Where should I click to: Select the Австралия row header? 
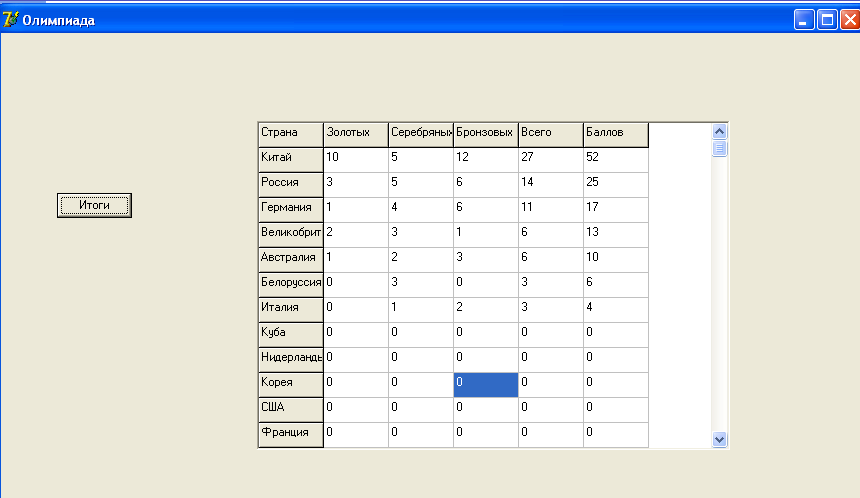[291, 260]
